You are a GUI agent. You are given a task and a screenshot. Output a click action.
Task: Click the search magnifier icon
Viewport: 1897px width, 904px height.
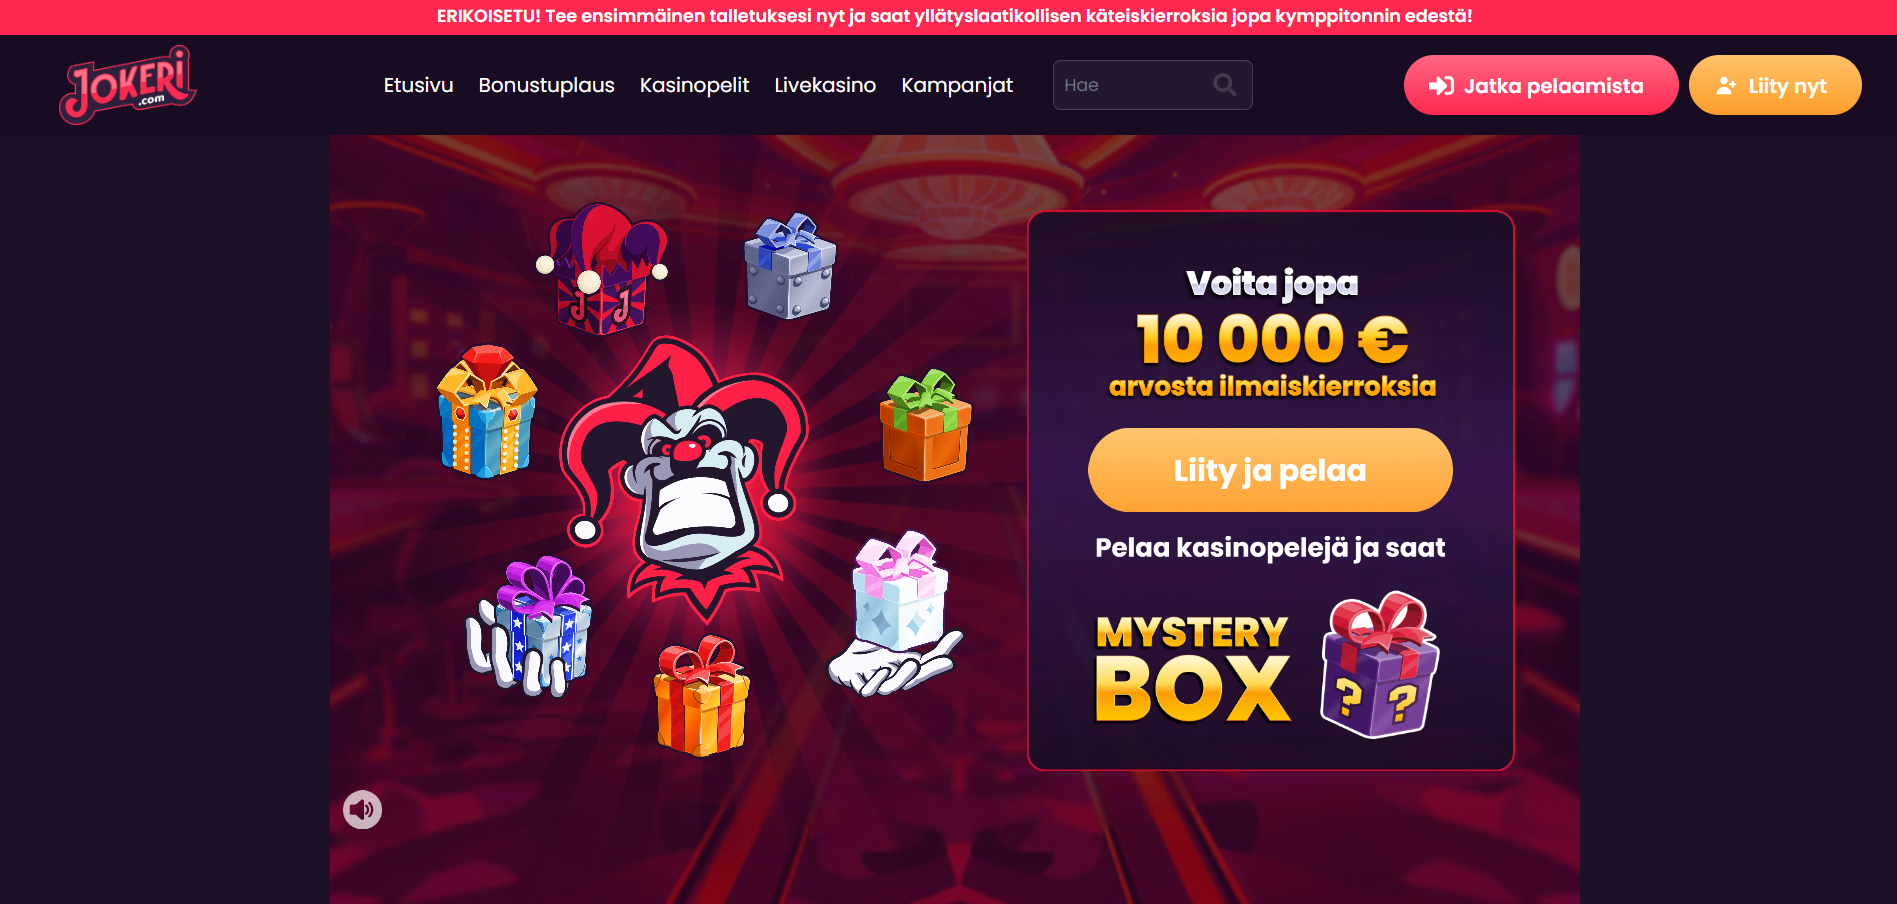pos(1224,85)
